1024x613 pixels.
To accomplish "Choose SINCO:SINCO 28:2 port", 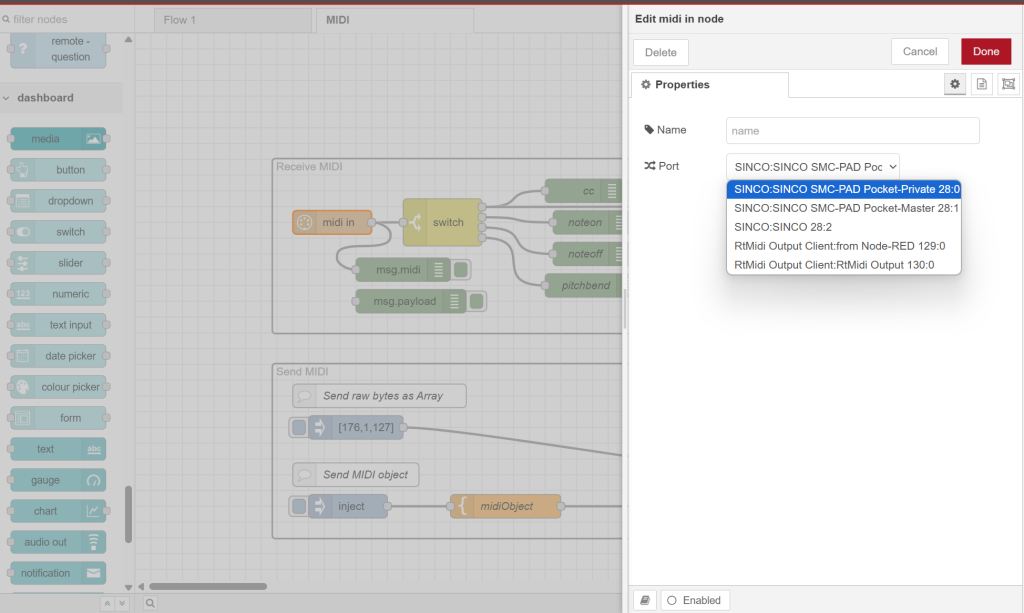I will (x=844, y=227).
